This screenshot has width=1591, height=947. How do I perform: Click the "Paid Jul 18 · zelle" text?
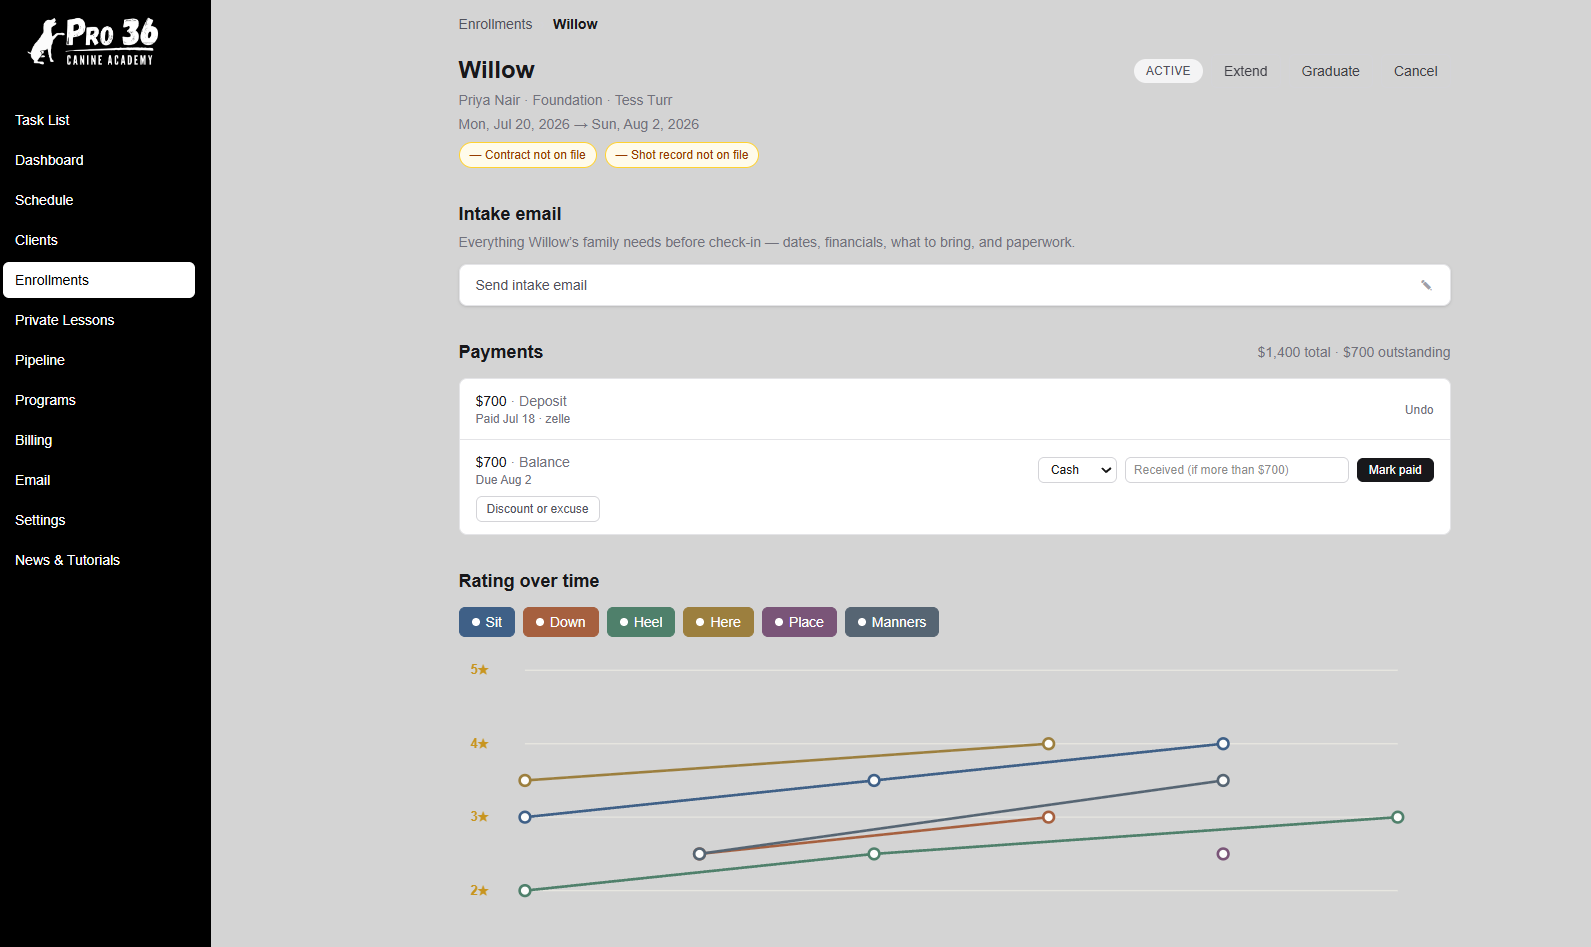coord(523,419)
